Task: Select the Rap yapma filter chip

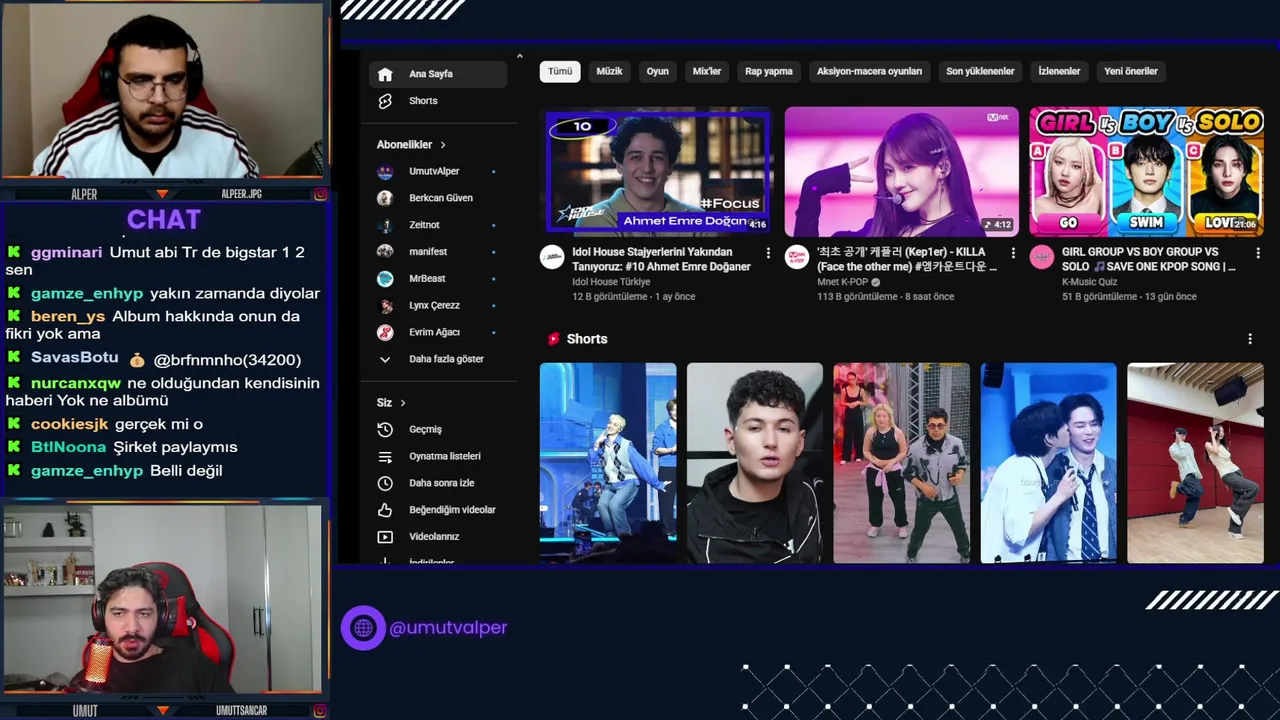Action: click(x=769, y=71)
